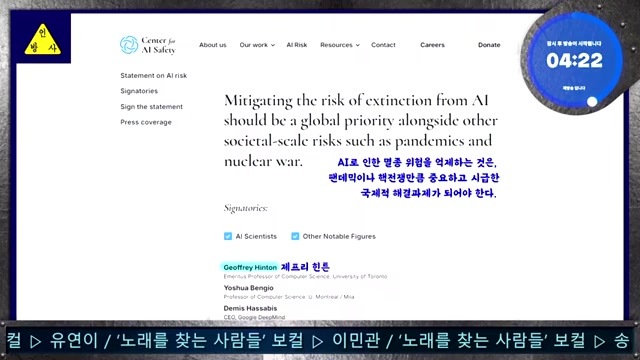The width and height of the screenshot is (640, 360).
Task: Uncheck the Other Notable Figures checkbox
Action: pyautogui.click(x=295, y=236)
